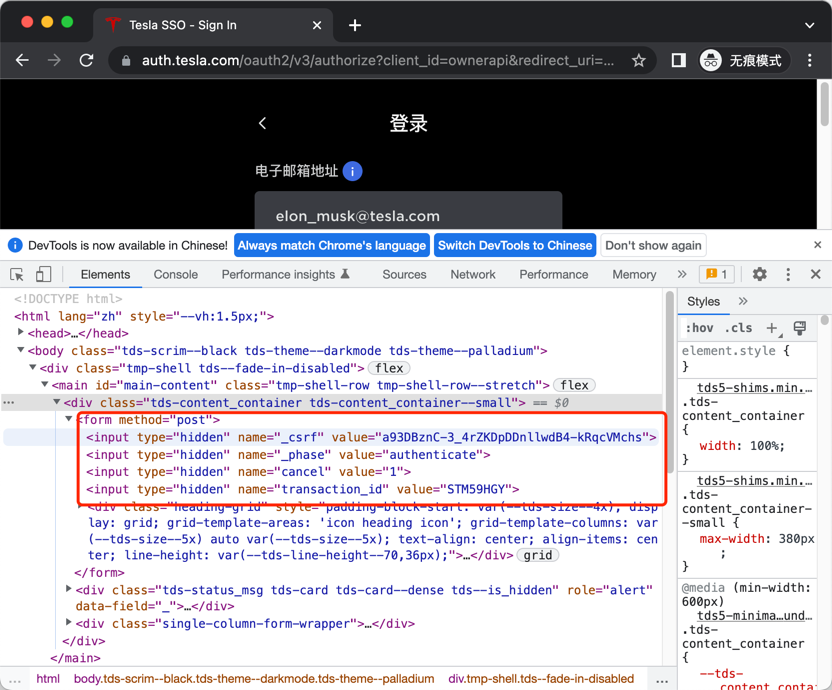Switch to the Elements tab
Screen dimensions: 832x690
pos(105,274)
